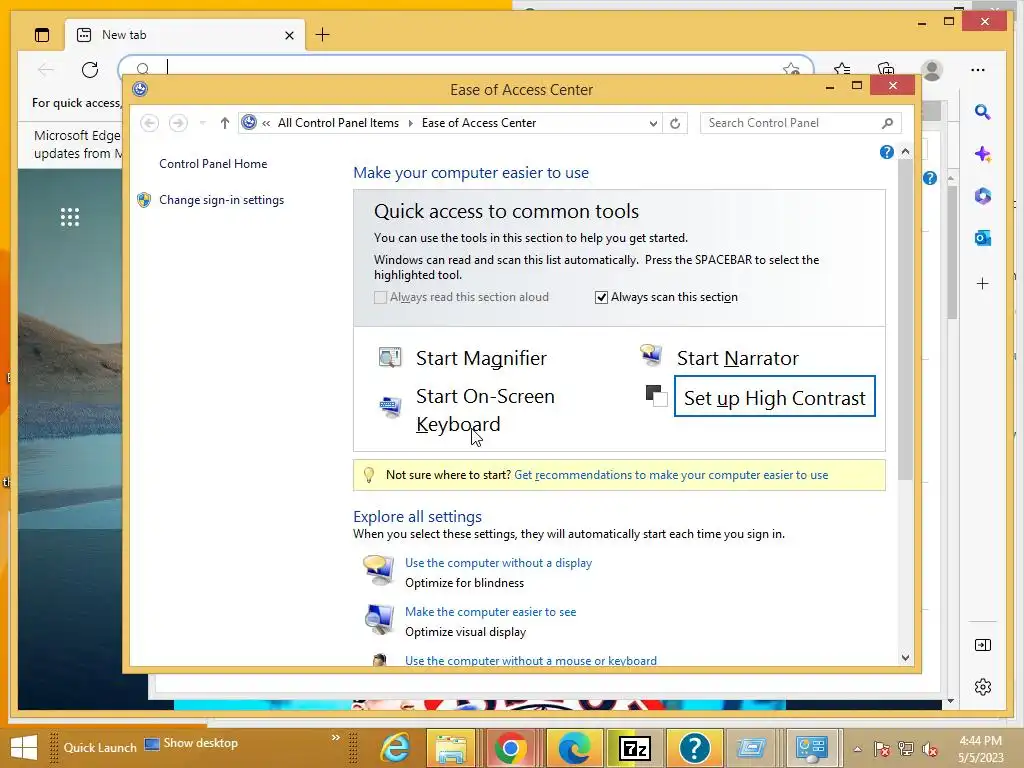Click the High Contrast icon
This screenshot has width=1024, height=768.
pyautogui.click(x=656, y=396)
